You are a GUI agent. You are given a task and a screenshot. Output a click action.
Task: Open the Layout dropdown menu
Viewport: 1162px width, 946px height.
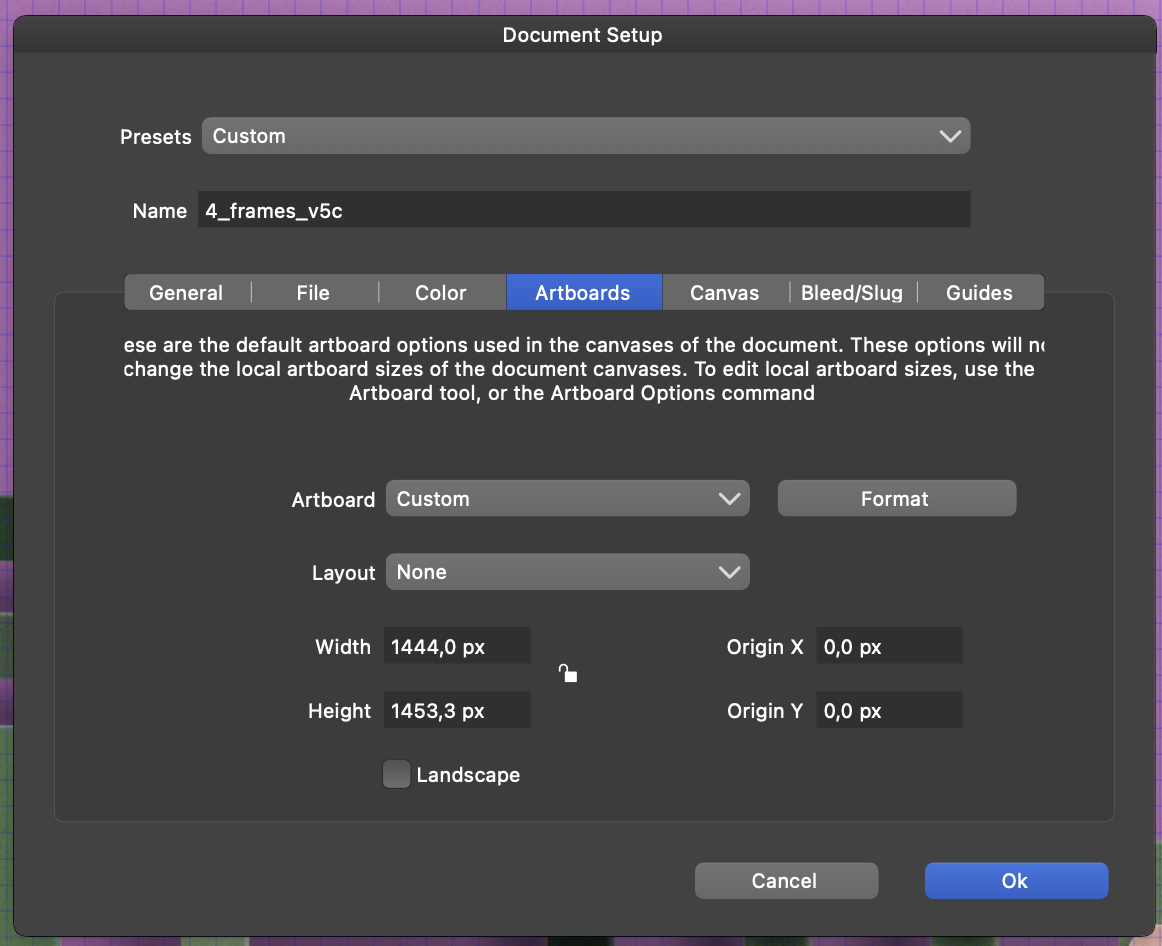tap(567, 573)
